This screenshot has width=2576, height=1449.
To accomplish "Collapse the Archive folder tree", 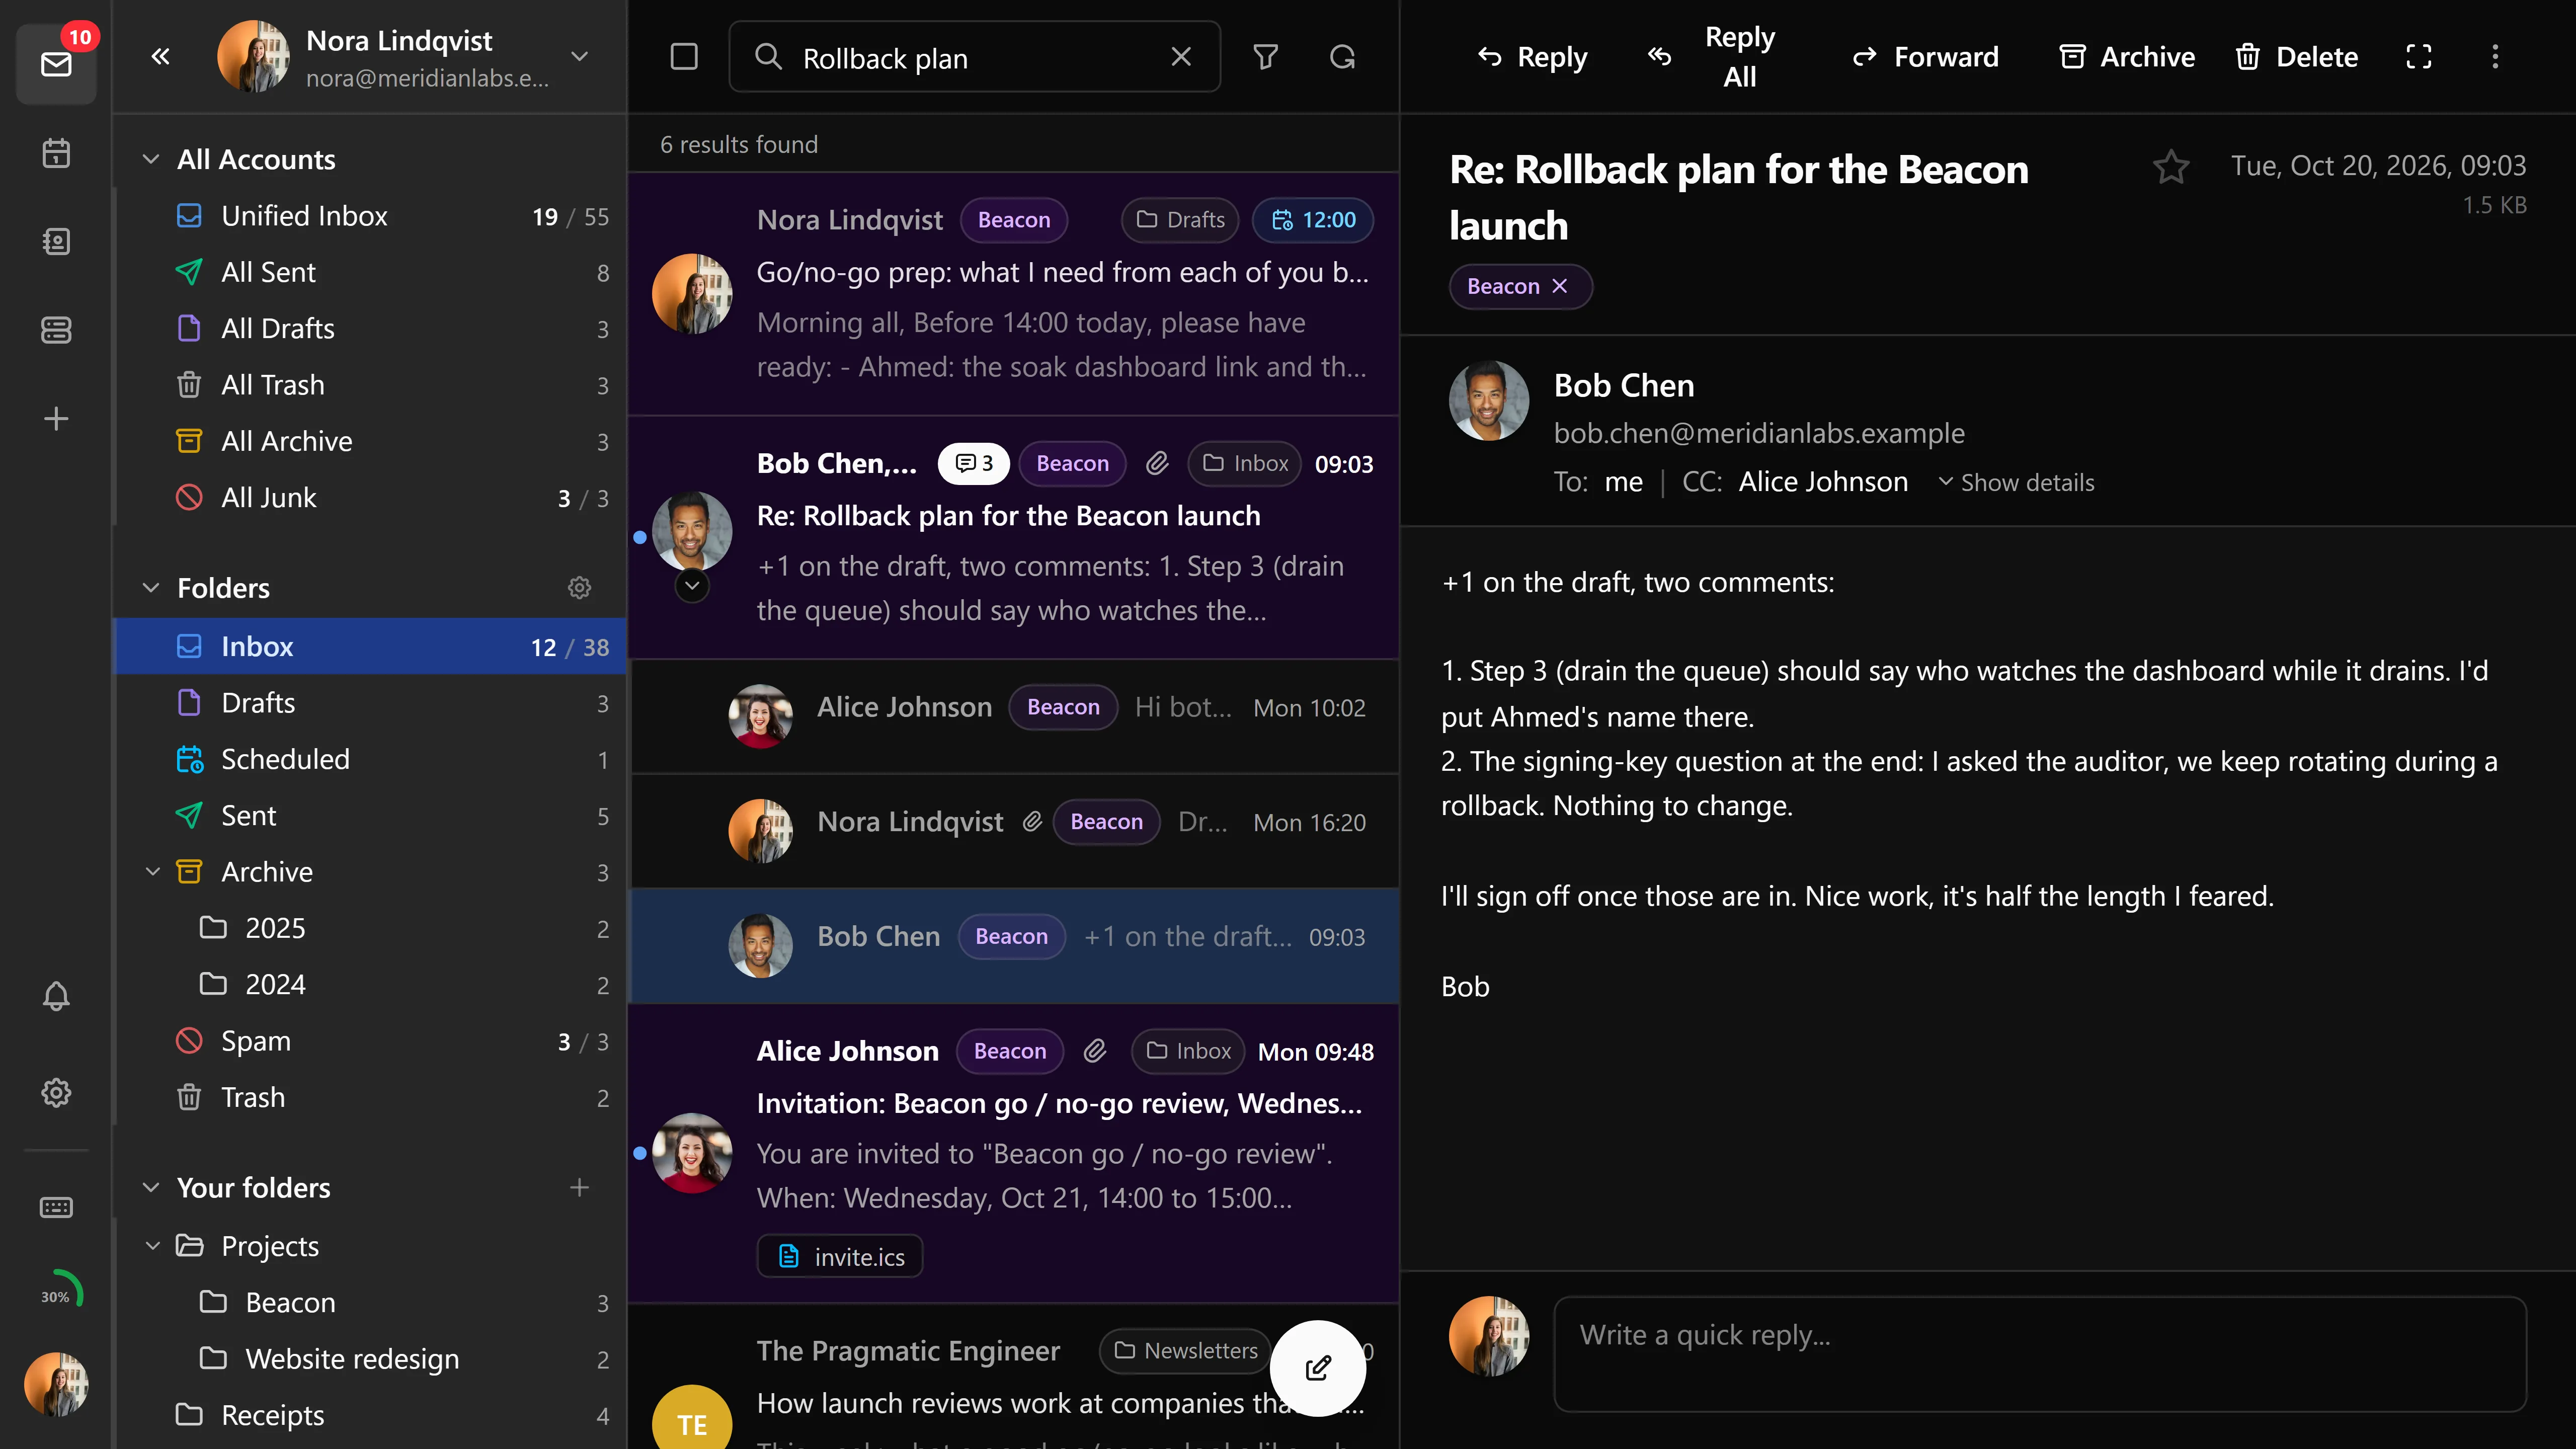I will click(x=153, y=872).
